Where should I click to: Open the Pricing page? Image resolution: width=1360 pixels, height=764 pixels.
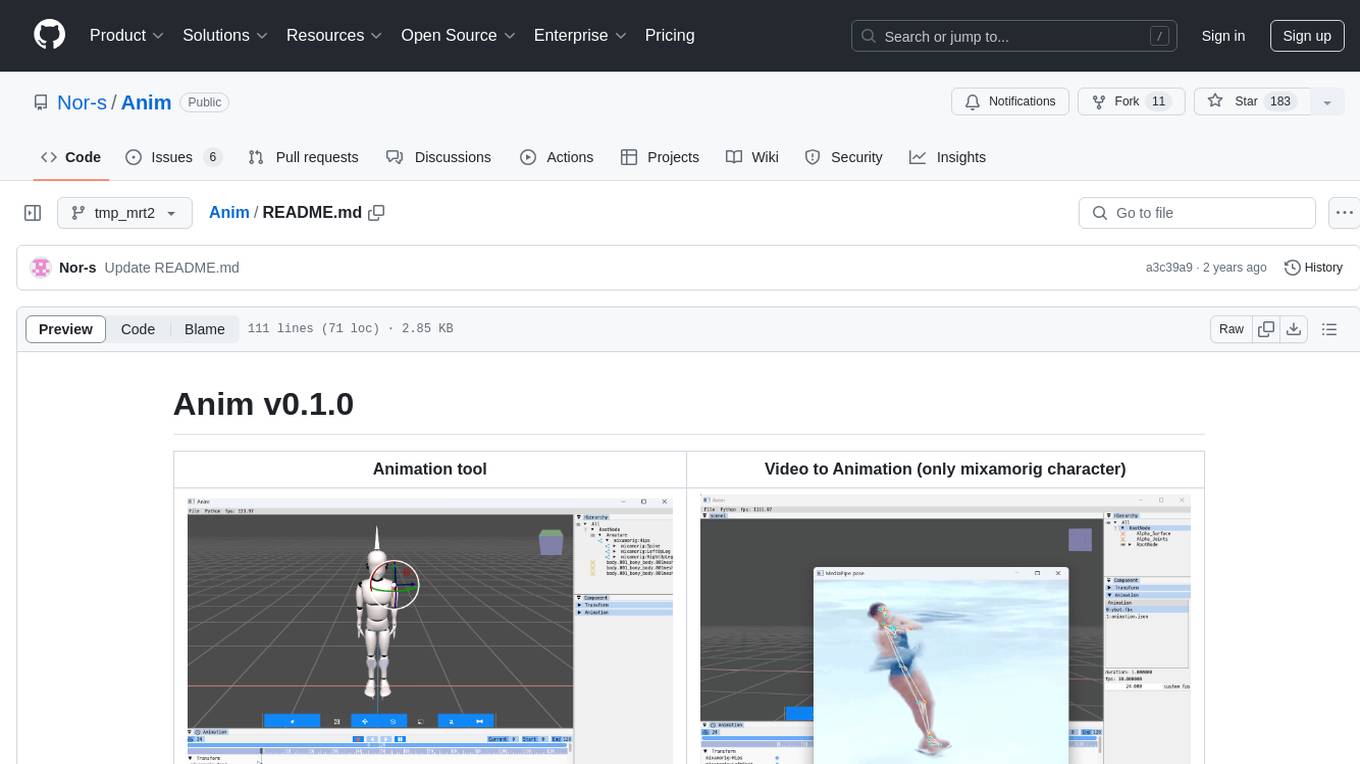[x=670, y=35]
